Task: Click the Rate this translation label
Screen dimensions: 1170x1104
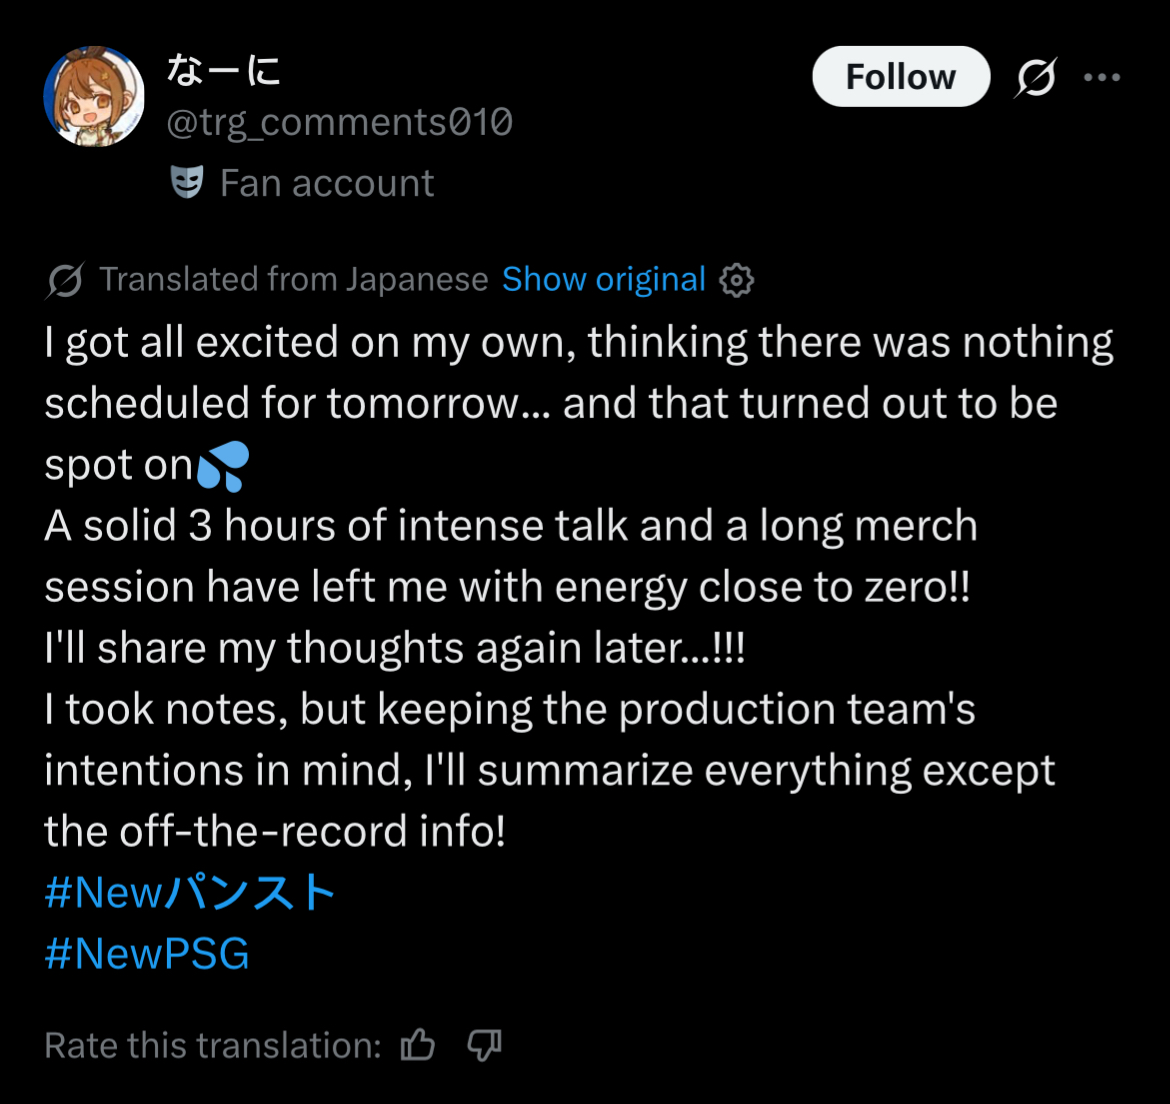Action: [213, 1045]
